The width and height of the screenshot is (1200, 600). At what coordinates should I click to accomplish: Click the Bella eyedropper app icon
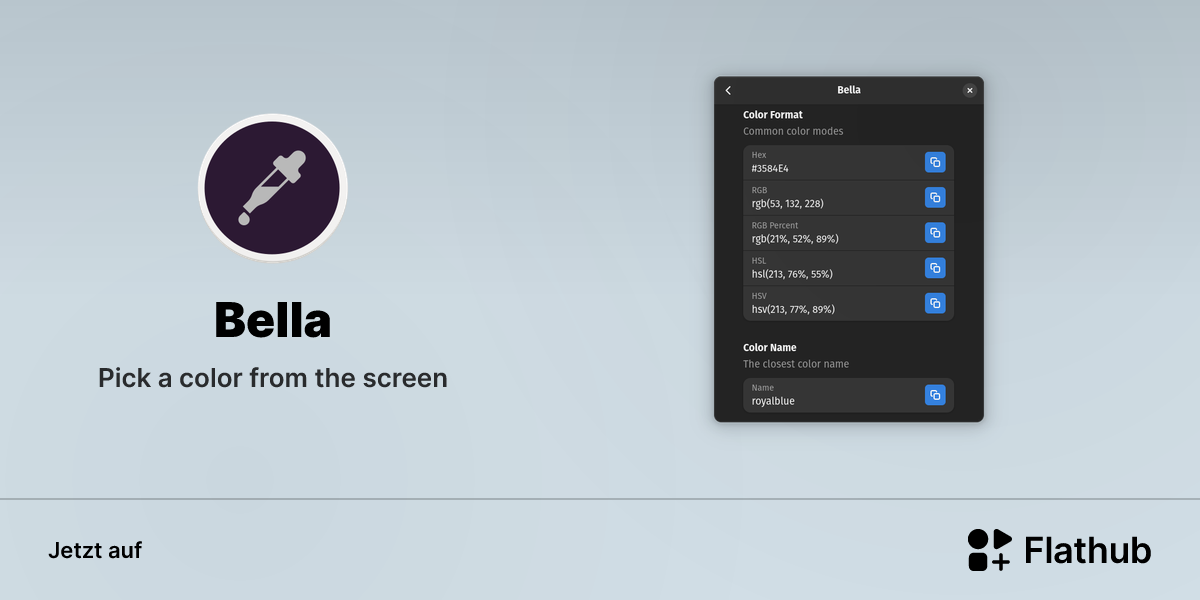point(272,188)
